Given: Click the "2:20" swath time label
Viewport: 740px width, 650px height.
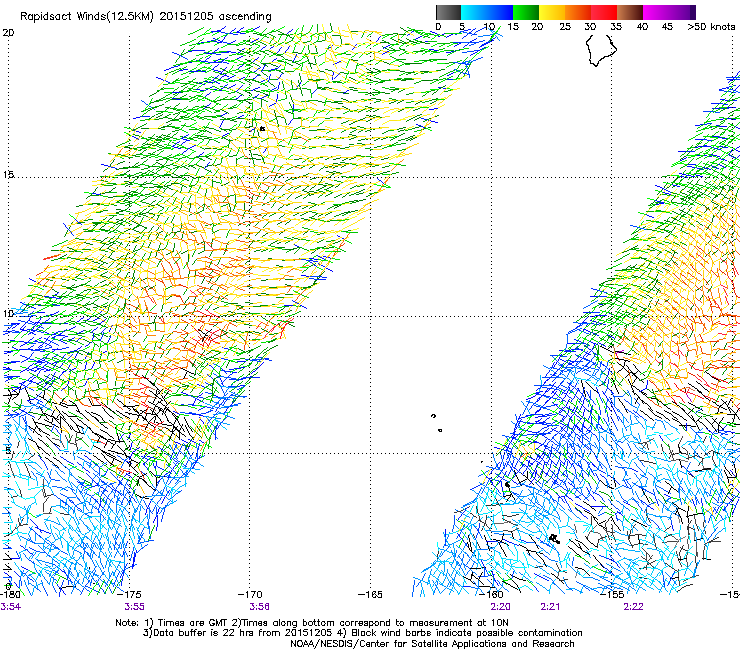Looking at the screenshot, I should point(500,607).
